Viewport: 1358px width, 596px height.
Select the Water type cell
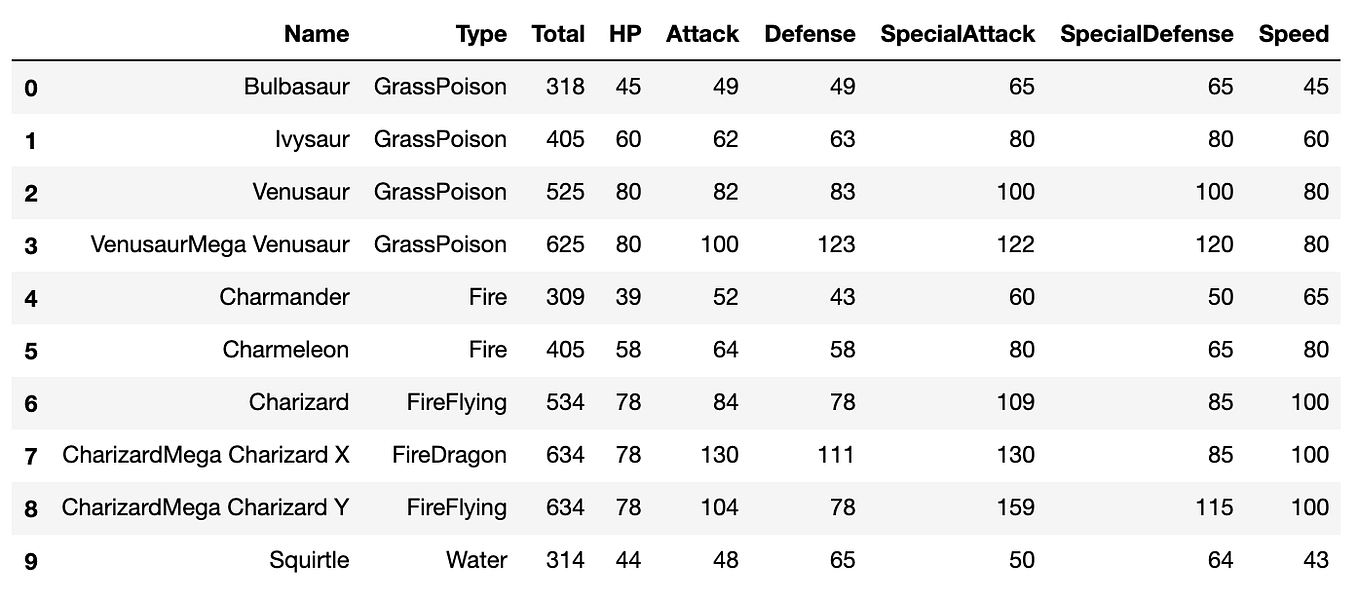tap(477, 560)
